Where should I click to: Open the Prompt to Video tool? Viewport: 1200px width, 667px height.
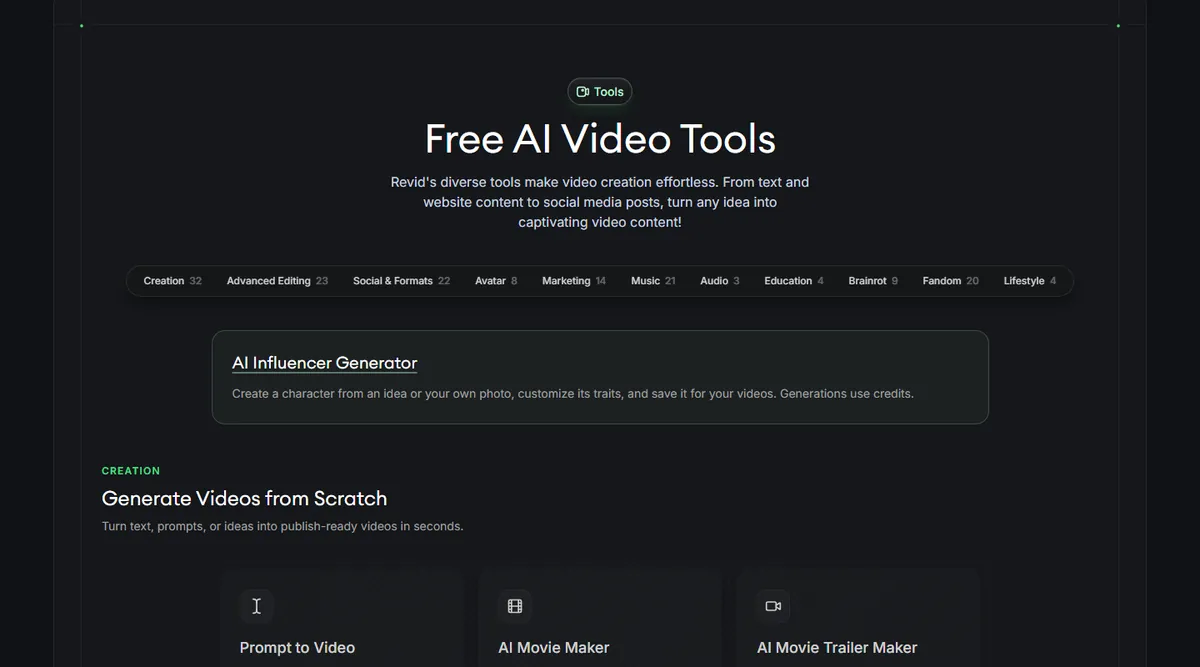point(297,648)
